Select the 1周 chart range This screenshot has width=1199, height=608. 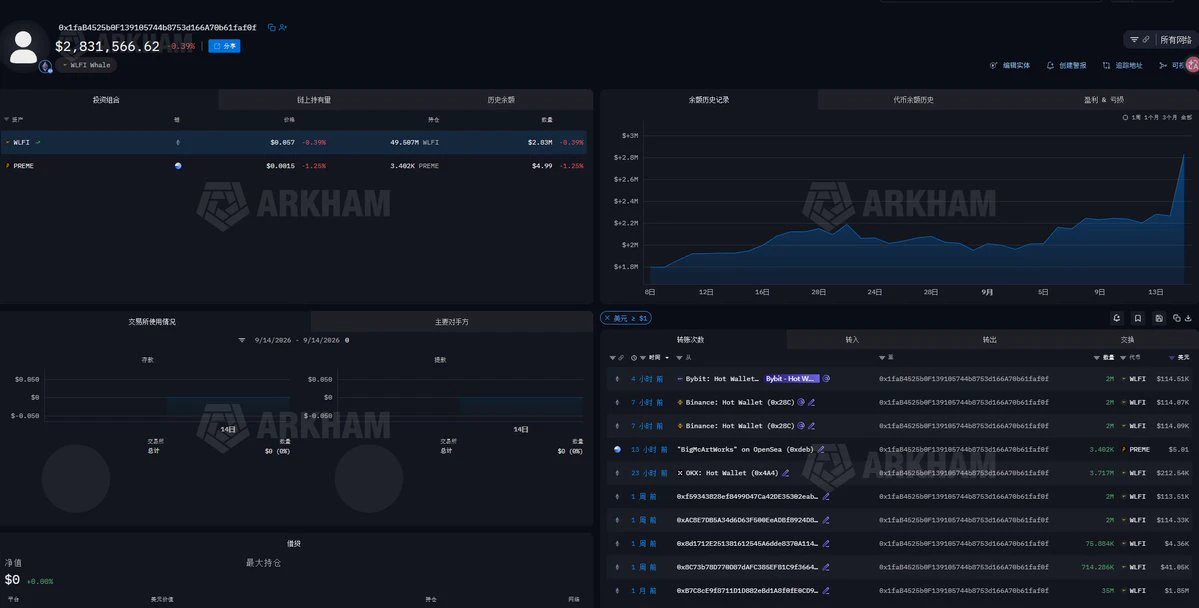(x=1136, y=118)
